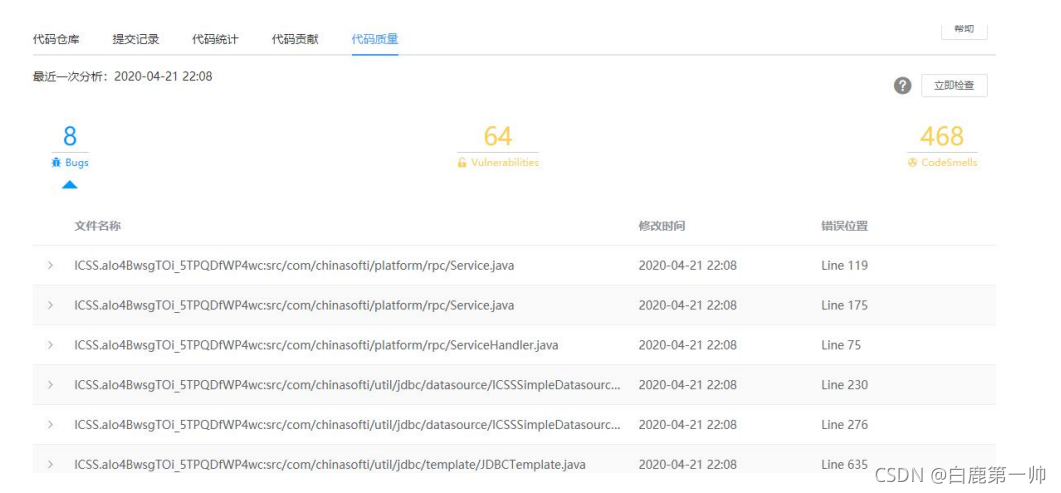Switch to the 代码仓库 tab
The image size is (1061, 493).
[56, 39]
